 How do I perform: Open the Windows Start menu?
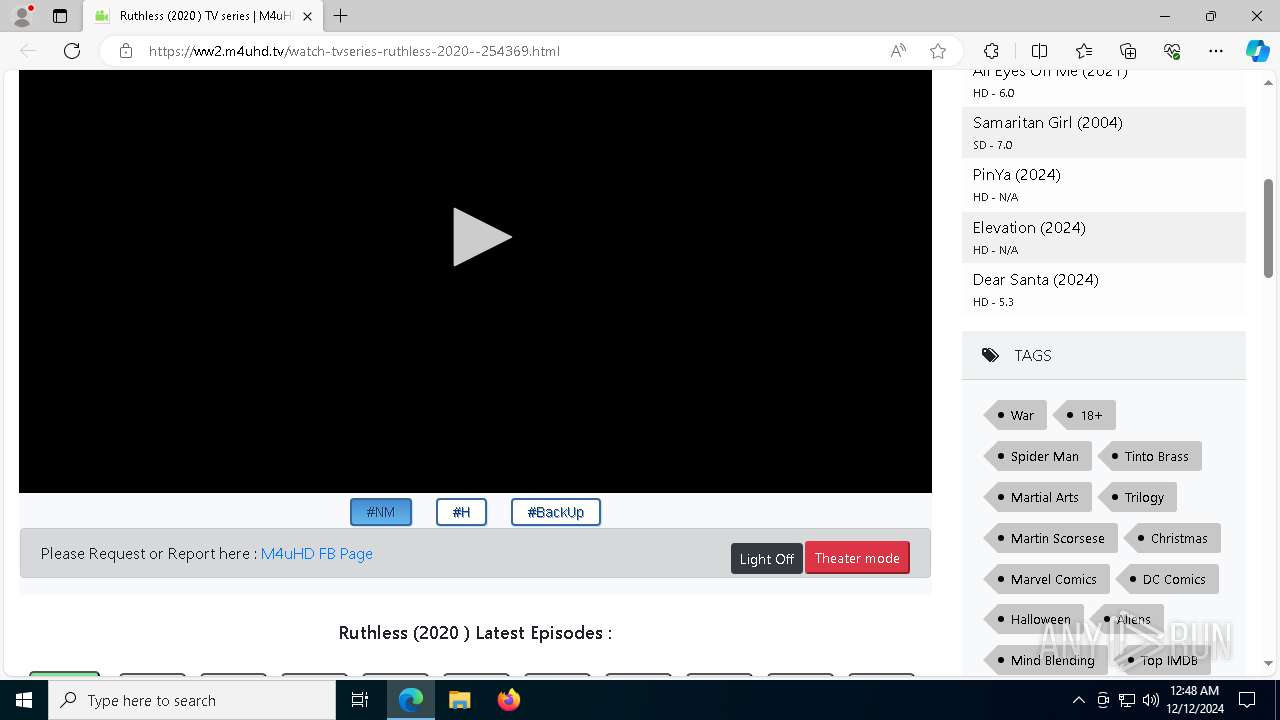click(x=24, y=700)
